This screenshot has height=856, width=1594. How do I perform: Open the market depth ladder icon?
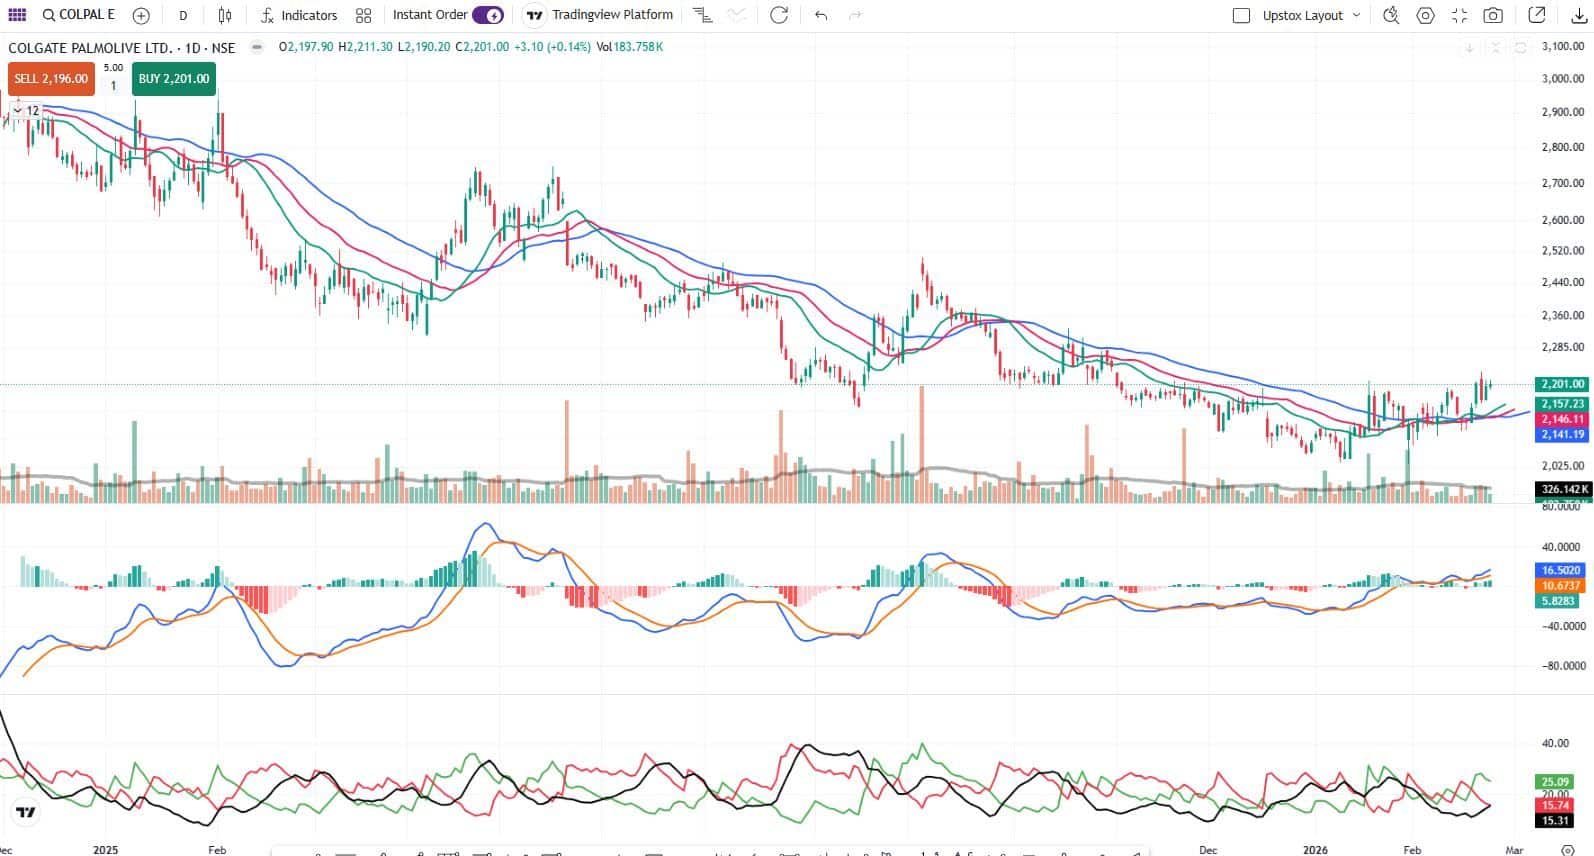(x=703, y=15)
